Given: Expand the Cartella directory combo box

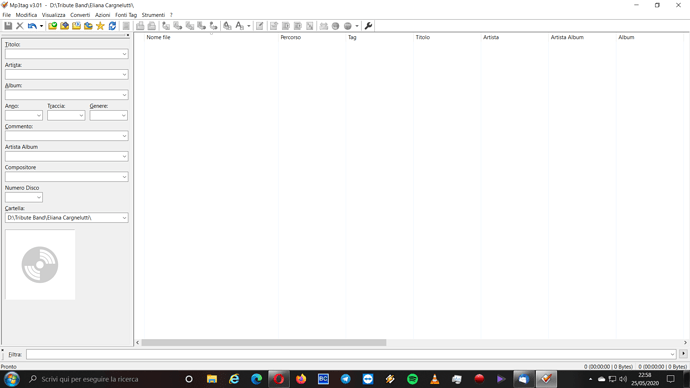Looking at the screenshot, I should coord(124,218).
